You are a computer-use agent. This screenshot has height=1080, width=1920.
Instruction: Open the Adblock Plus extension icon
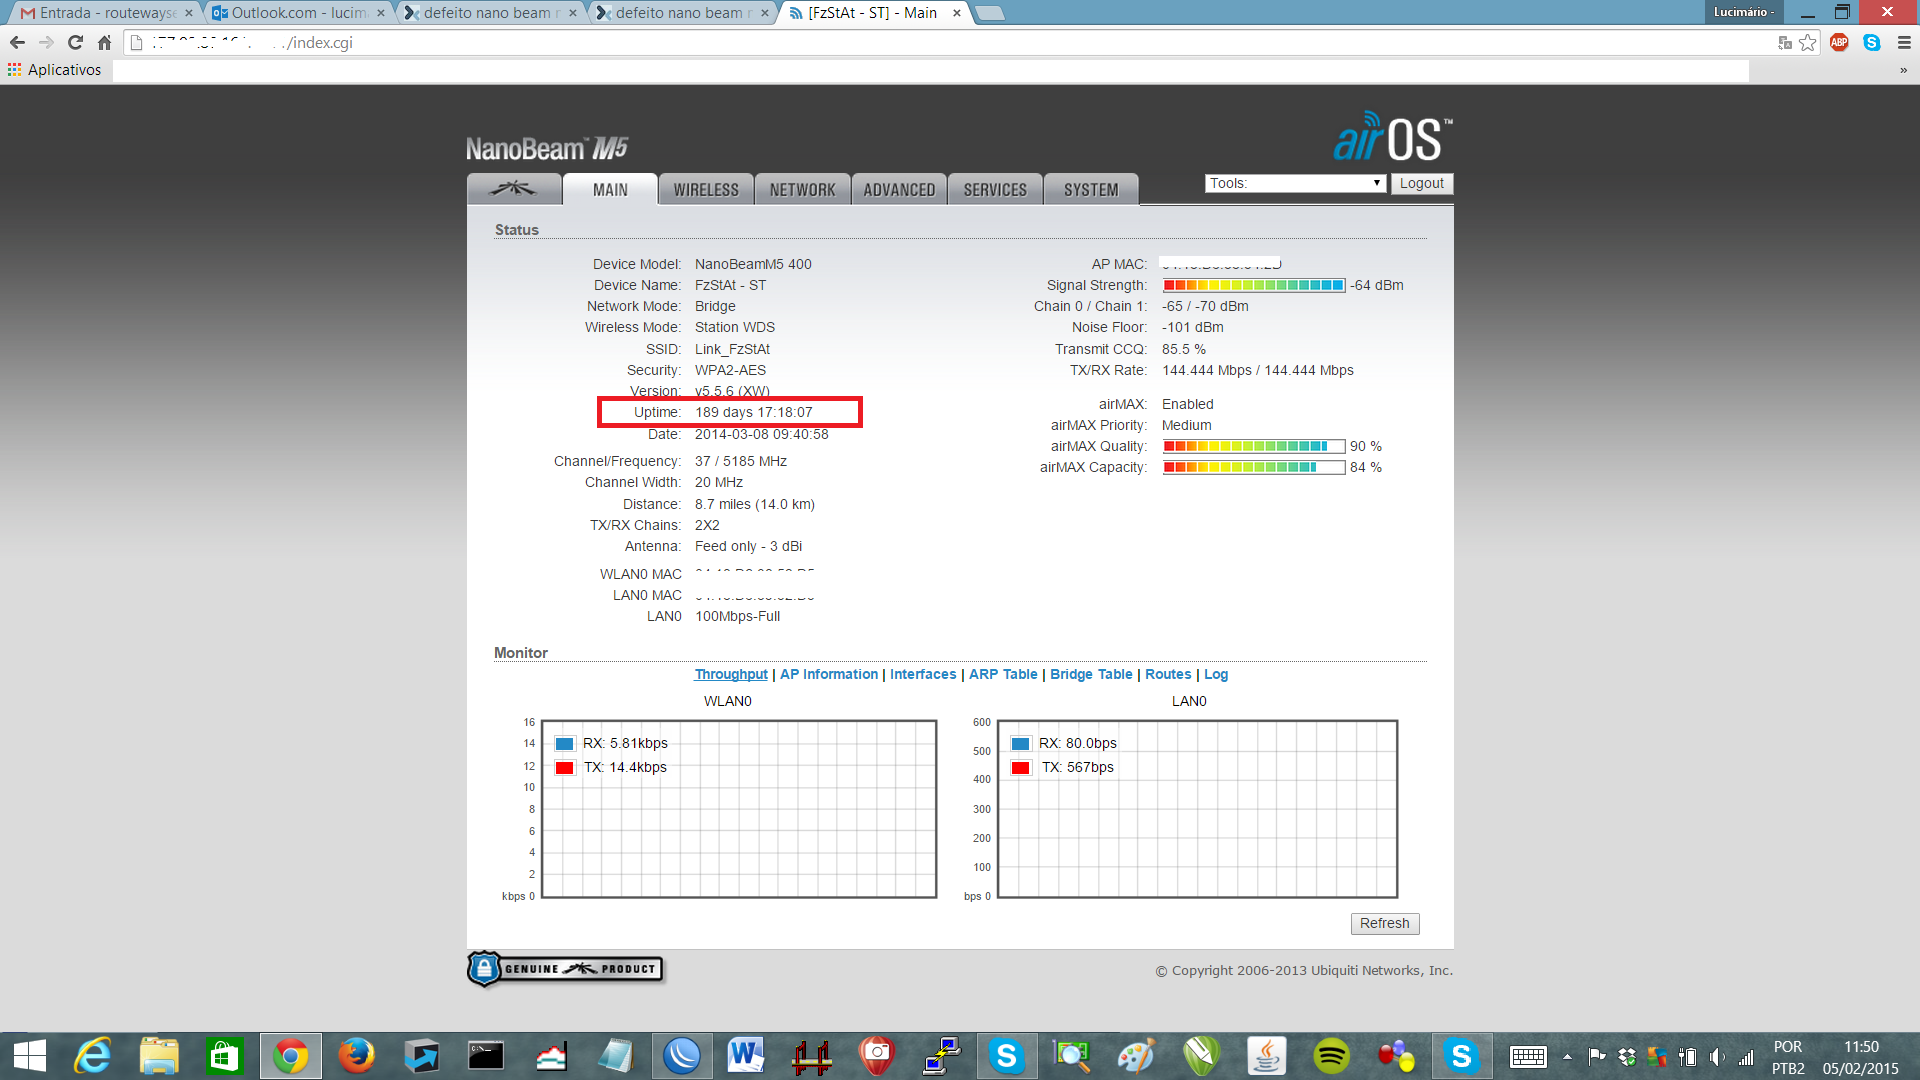click(1839, 42)
